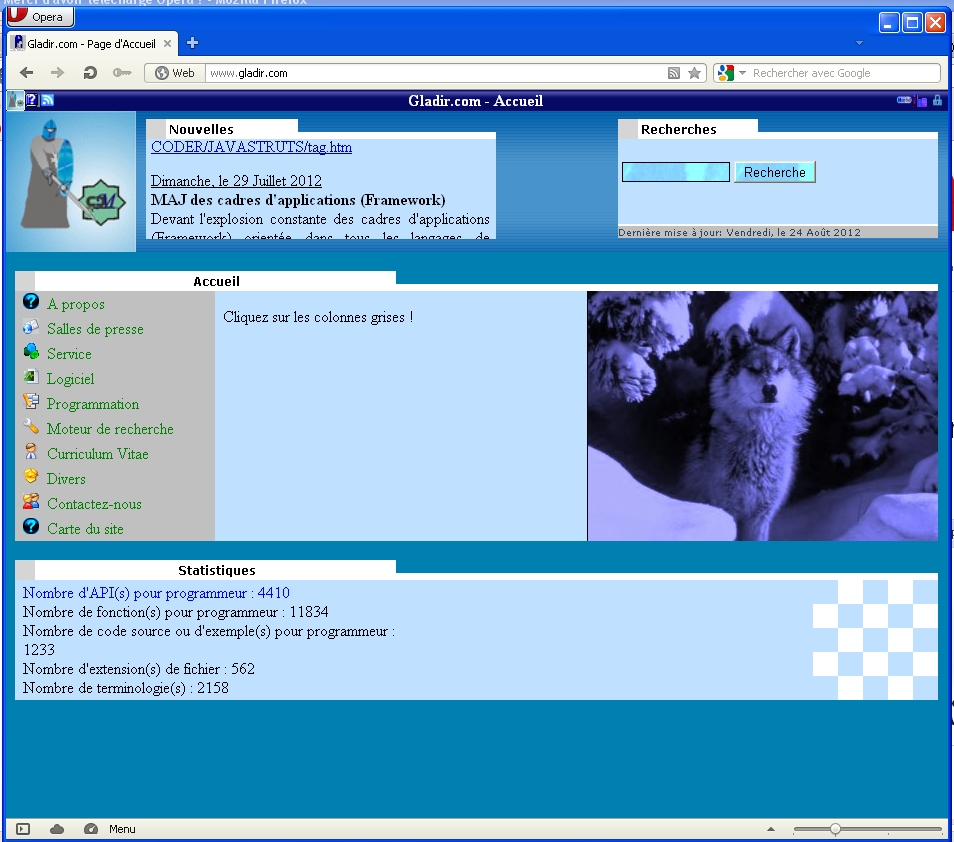Click the RSS feed icon in address bar
954x842 pixels.
pyautogui.click(x=674, y=73)
